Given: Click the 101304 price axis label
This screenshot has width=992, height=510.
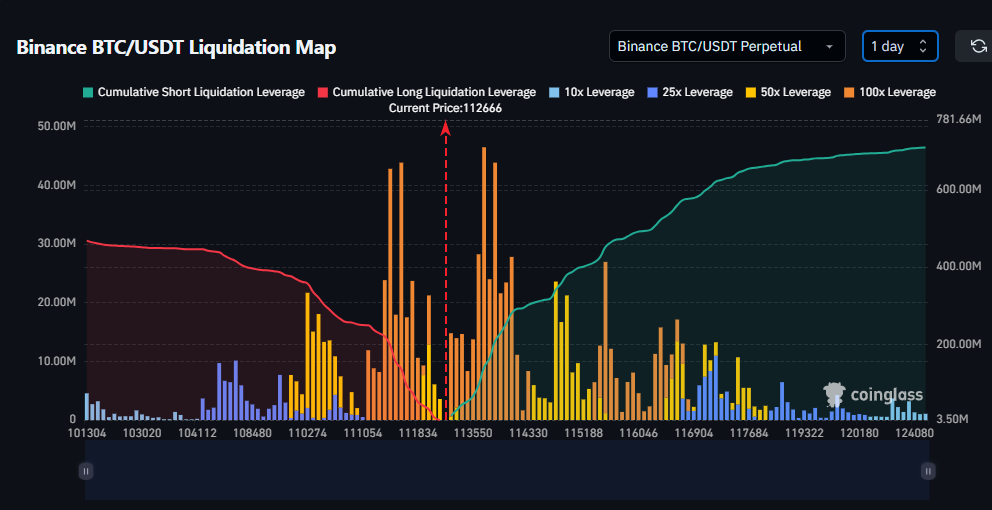Looking at the screenshot, I should tap(87, 433).
